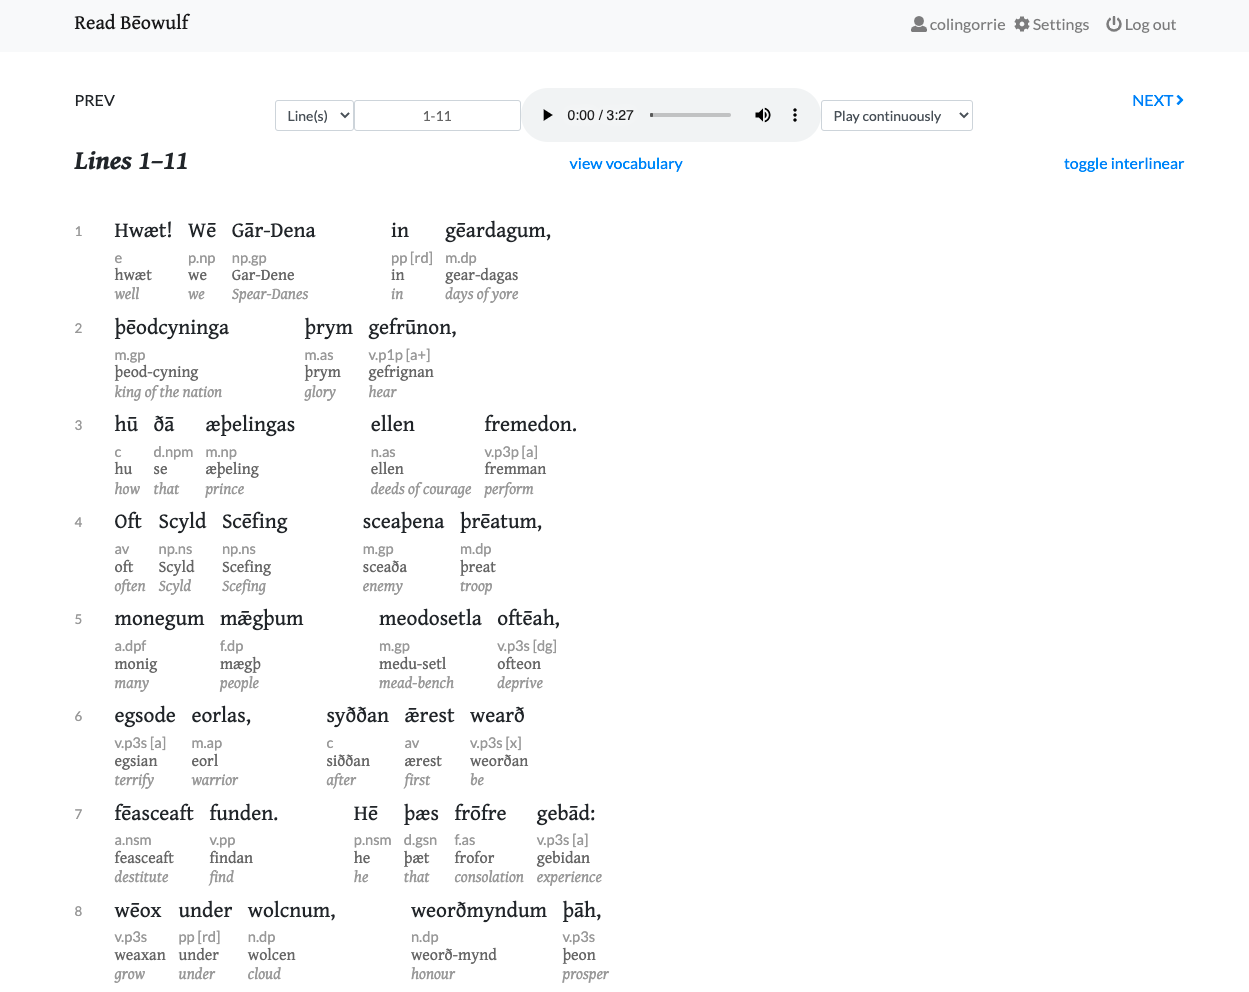This screenshot has height=992, width=1249.
Task: Click the audio time display 0:00 / 3:27
Action: point(600,115)
